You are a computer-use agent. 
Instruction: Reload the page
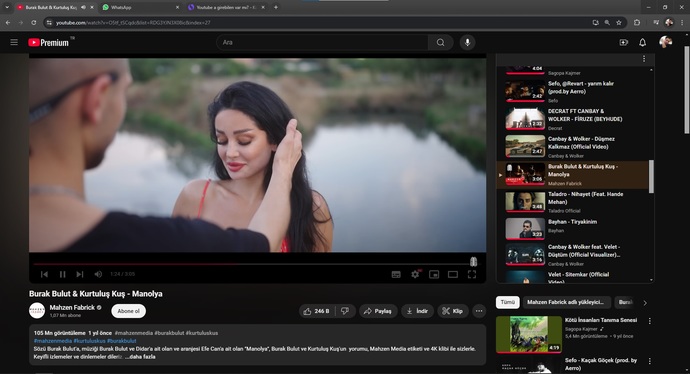pos(33,22)
